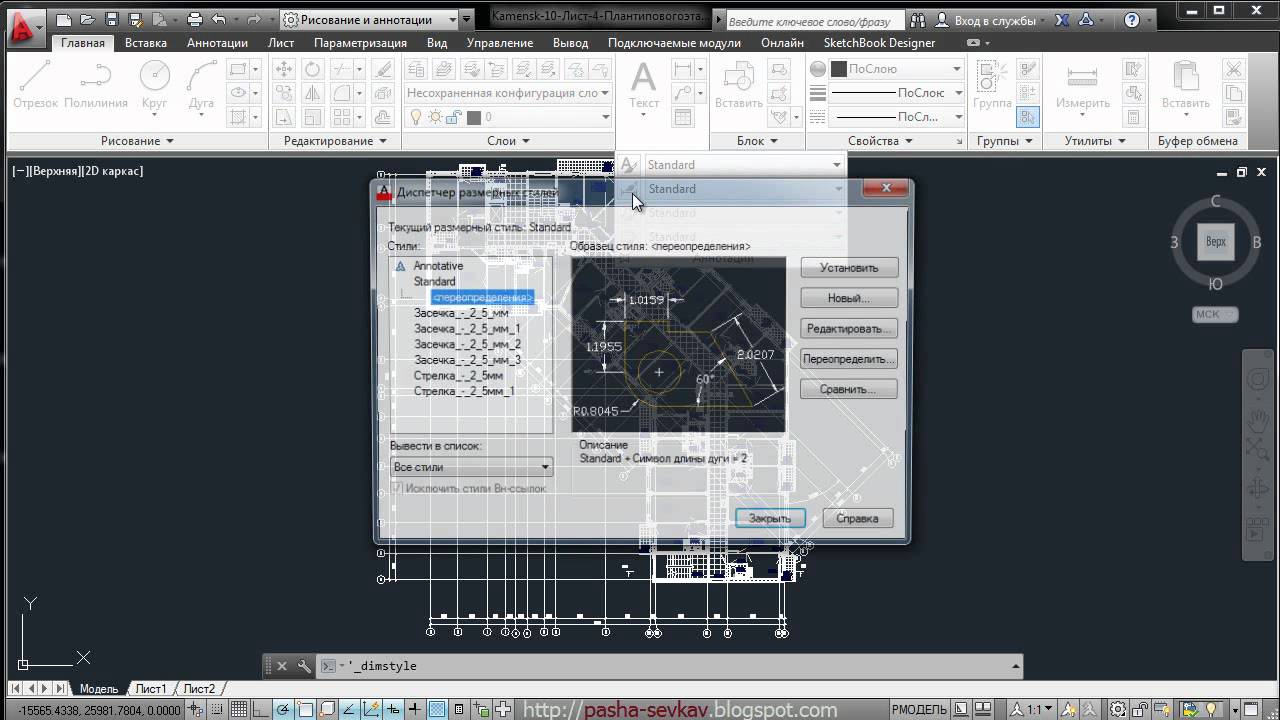Screen dimensions: 1280x720
Task: Expand the Утилиты panel
Action: (1095, 141)
